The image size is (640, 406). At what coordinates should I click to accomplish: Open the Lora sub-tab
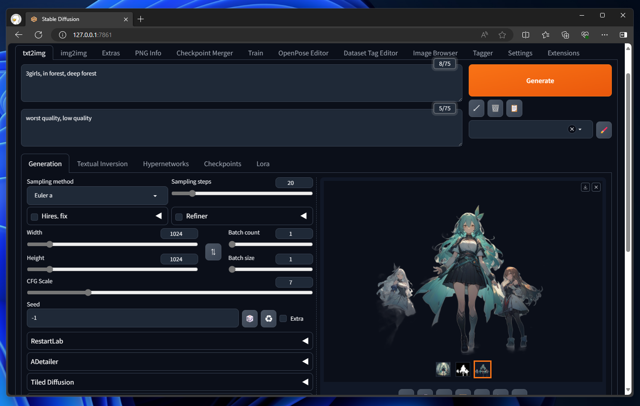[263, 164]
